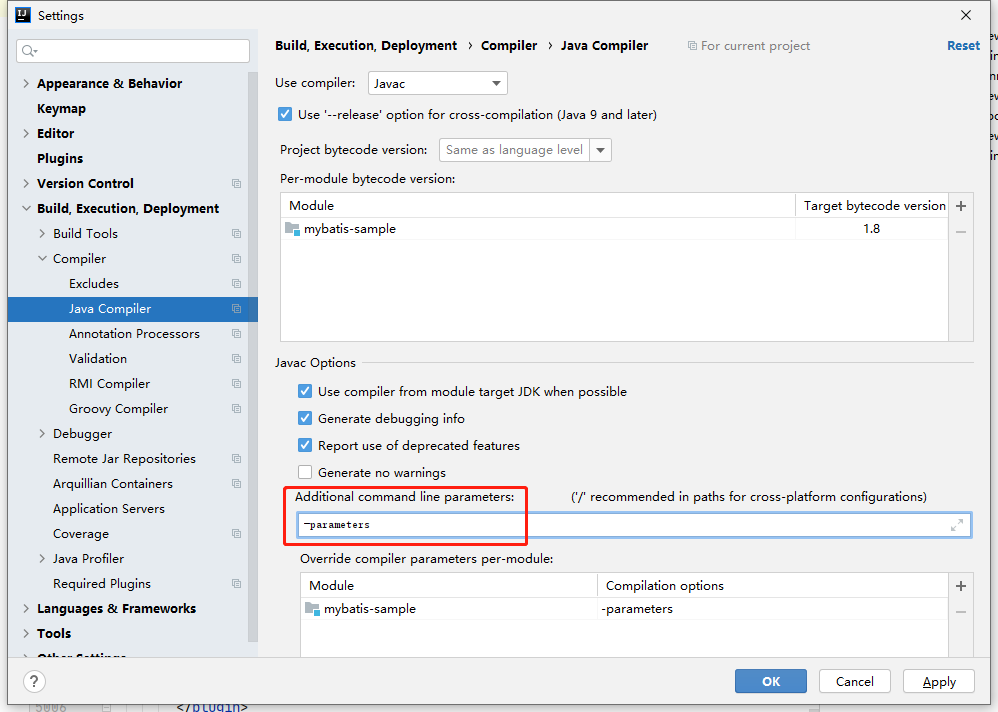Click project-level icon next to Annotation Processors
This screenshot has height=712, width=998.
237,334
